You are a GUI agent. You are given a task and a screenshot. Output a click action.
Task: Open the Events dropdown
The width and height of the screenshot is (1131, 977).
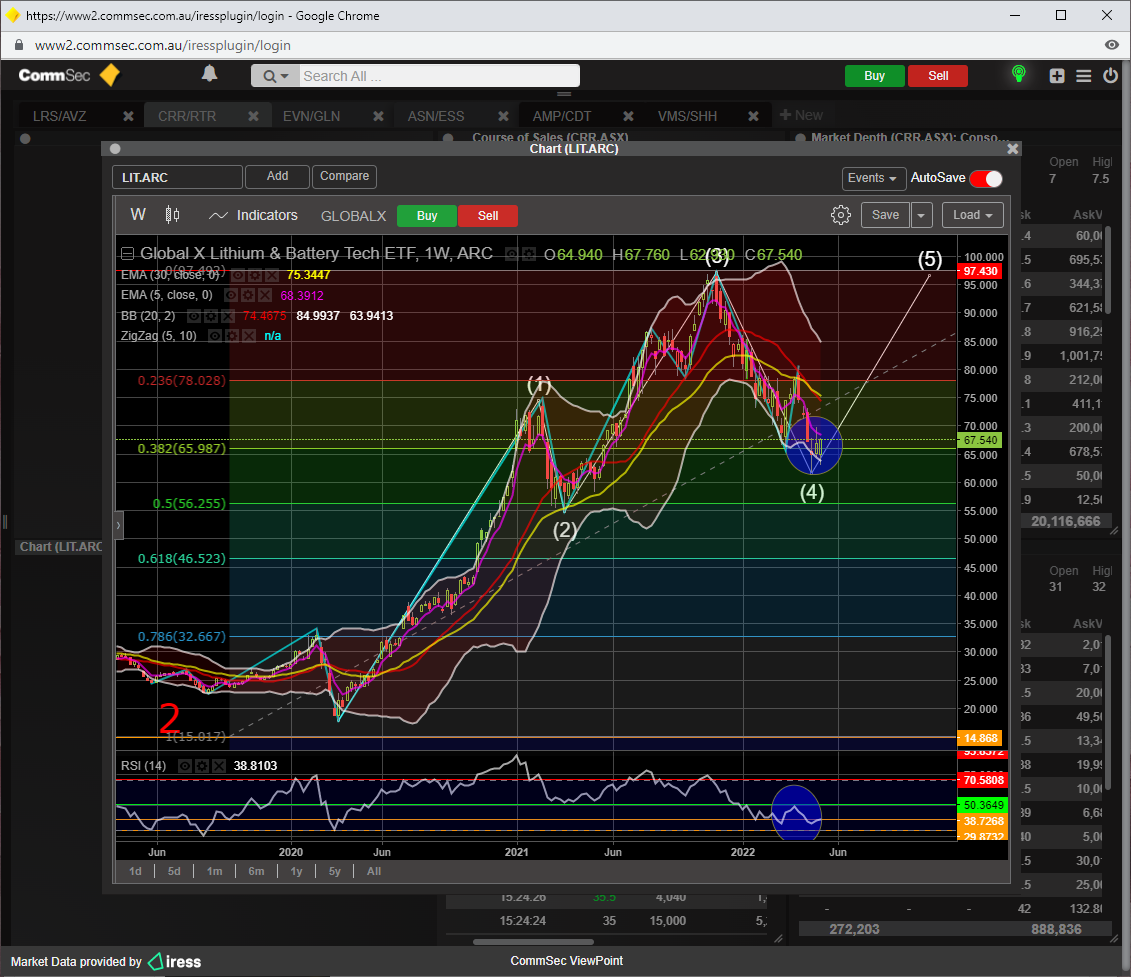[x=873, y=178]
